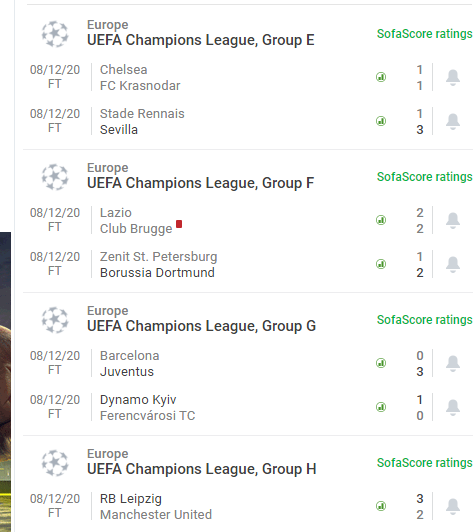The image size is (473, 532).
Task: Click red card indicator next to Club Brugge
Action: [179, 224]
